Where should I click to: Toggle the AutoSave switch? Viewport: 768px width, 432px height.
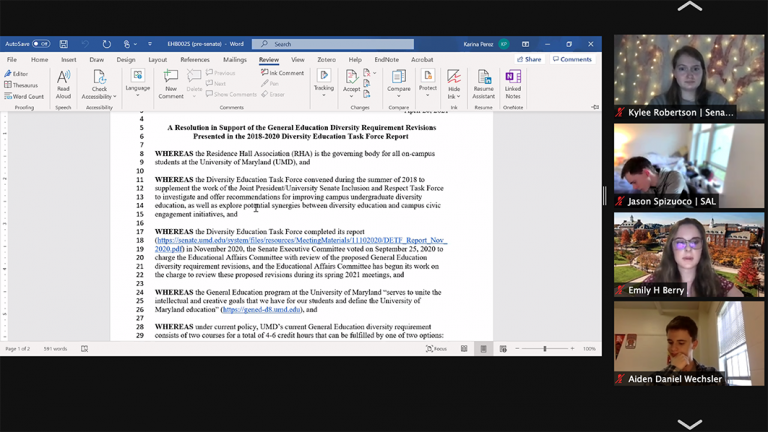(40, 44)
